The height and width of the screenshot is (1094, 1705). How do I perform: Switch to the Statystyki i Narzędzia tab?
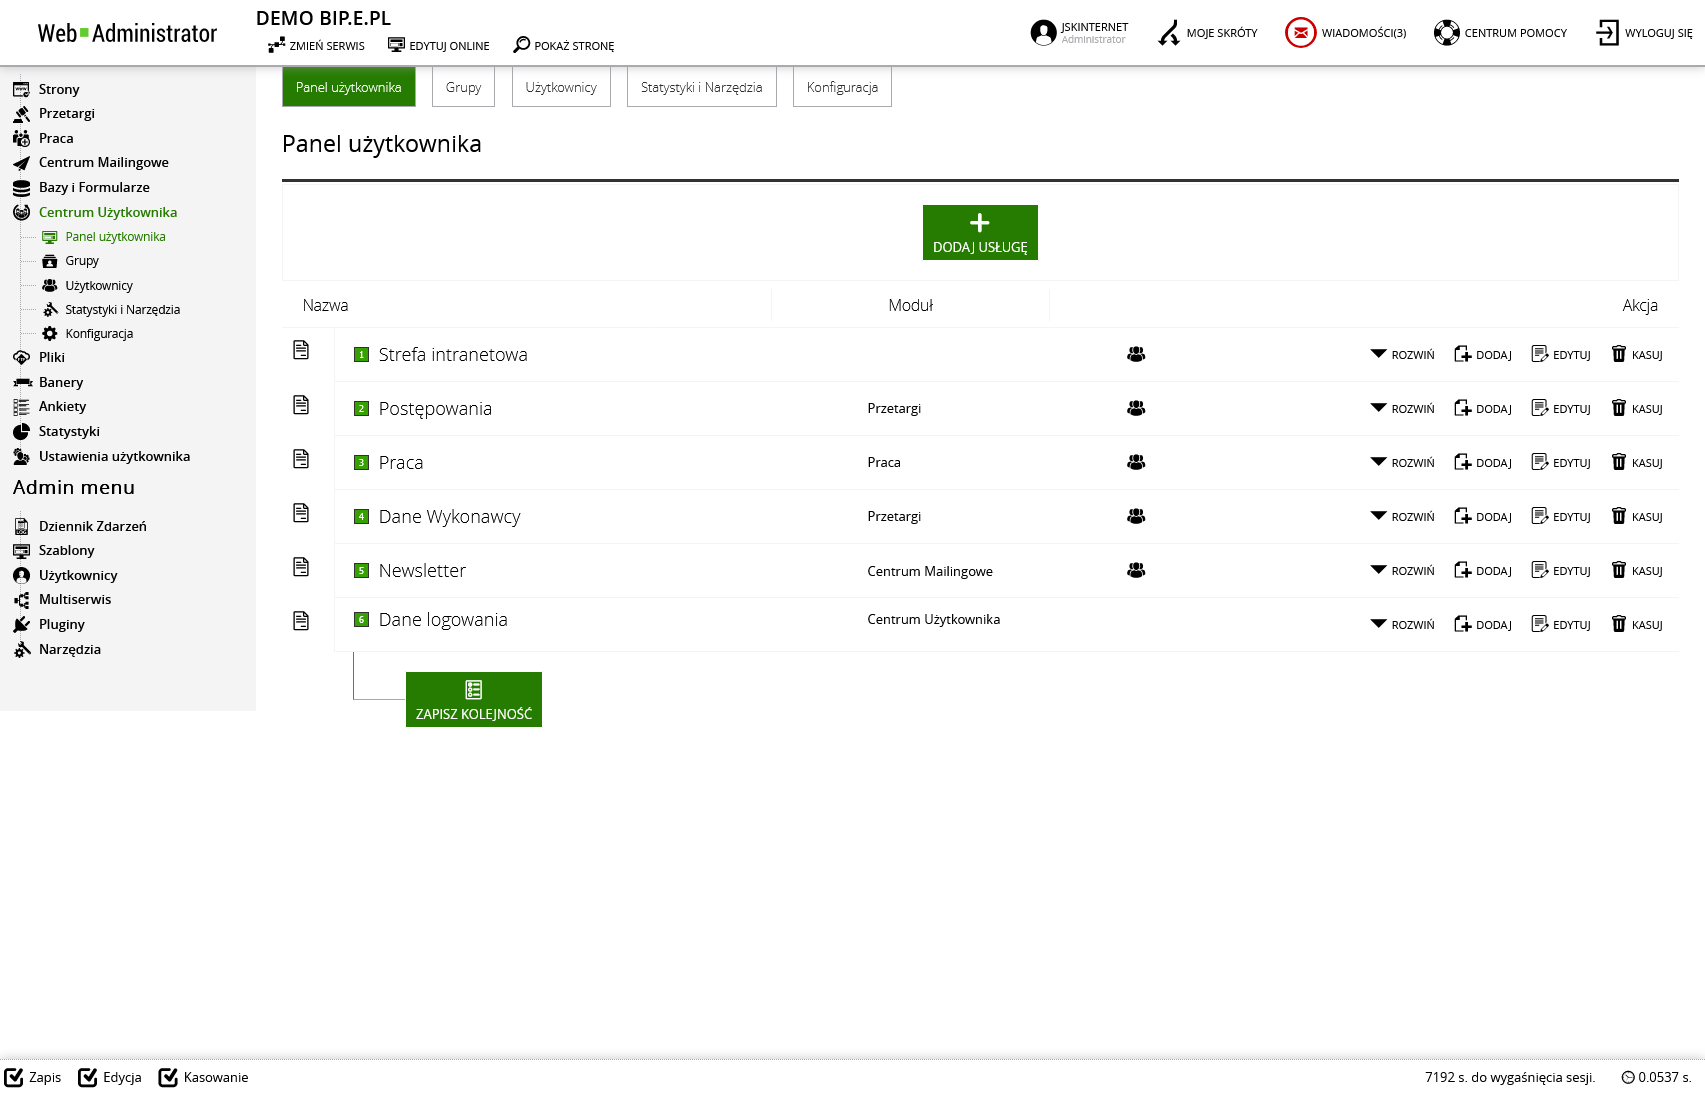click(701, 87)
